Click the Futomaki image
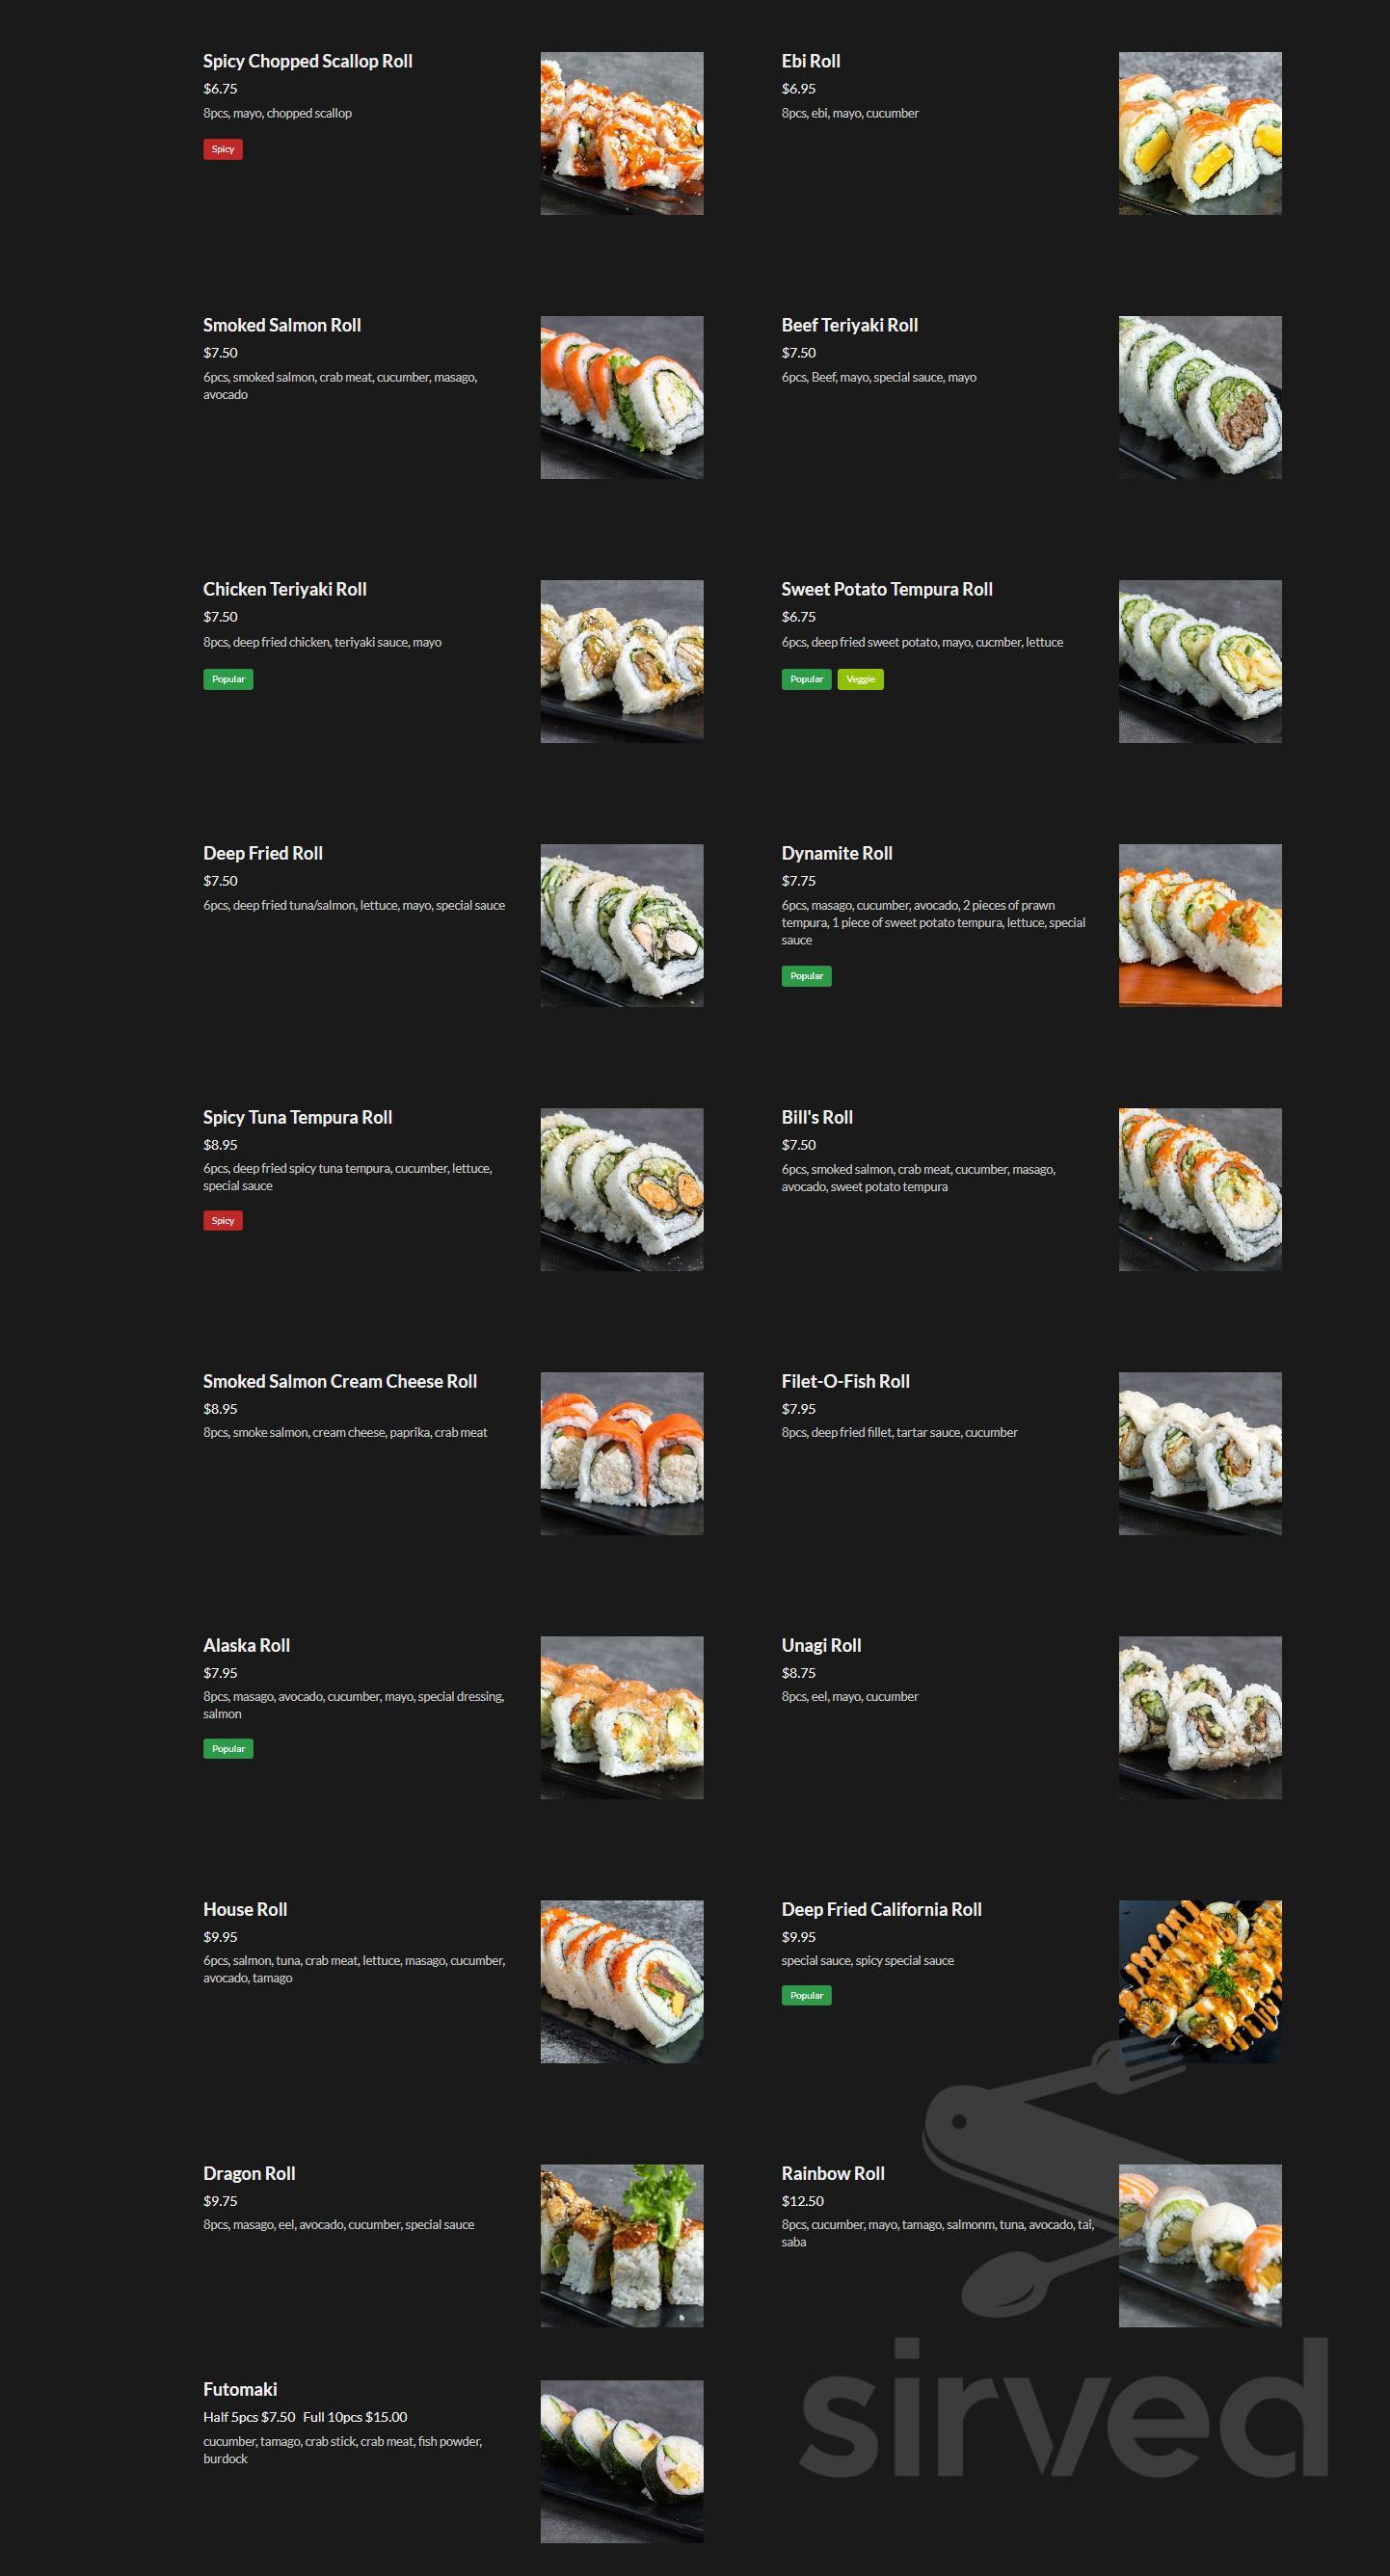Screen dimensions: 1390x2576 621,2461
